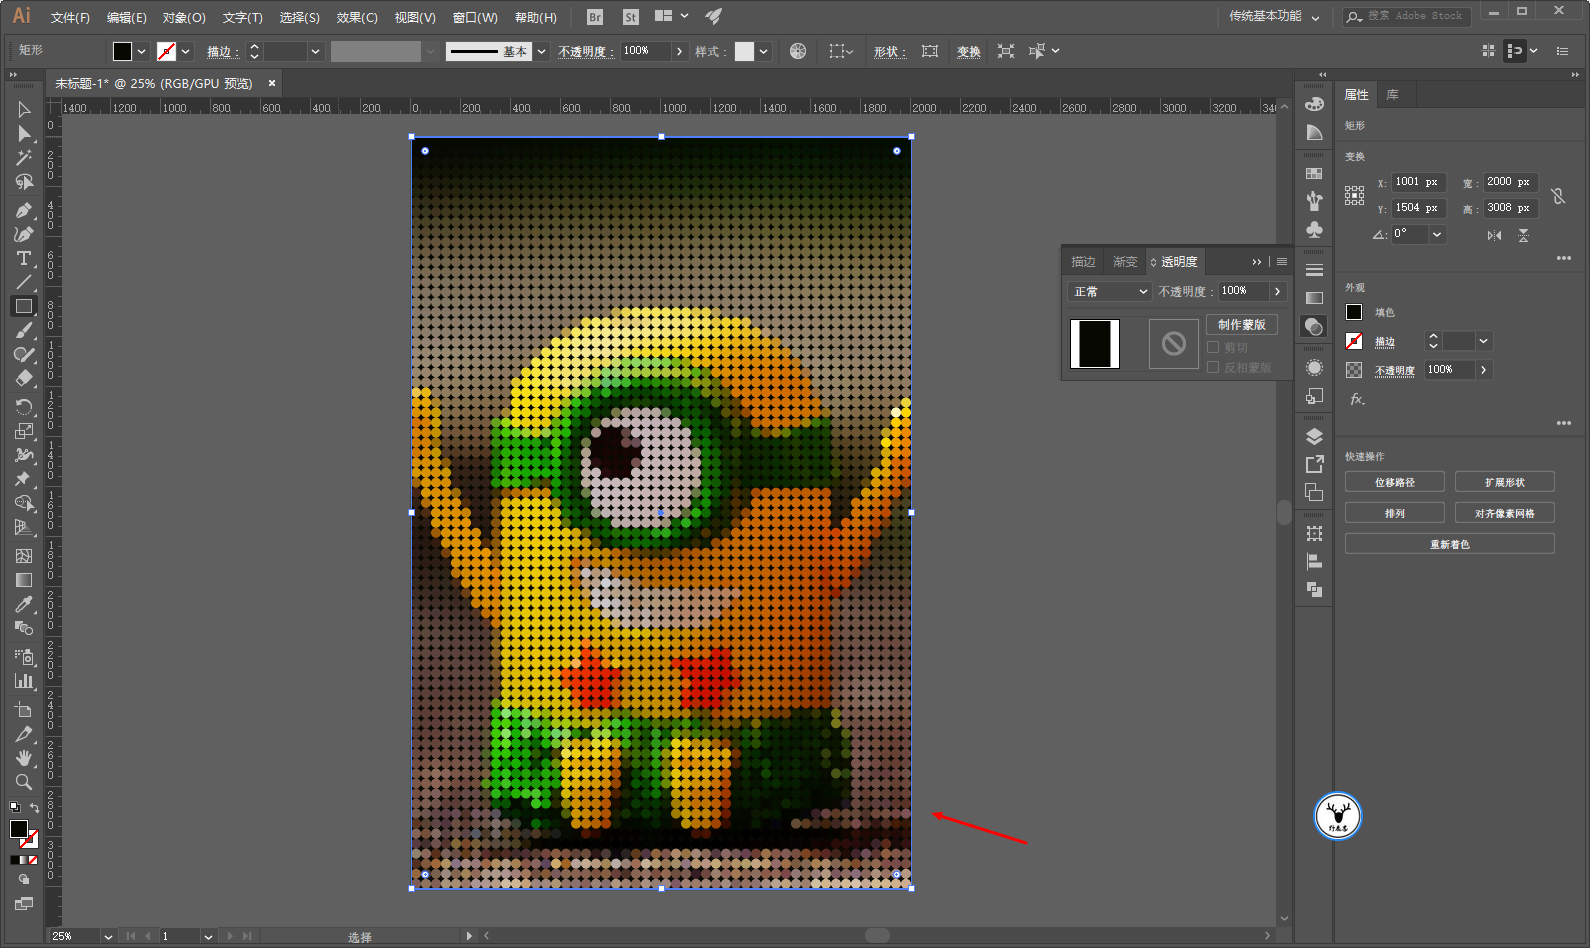Click the 重新着色 button
1590x948 pixels.
click(x=1449, y=544)
